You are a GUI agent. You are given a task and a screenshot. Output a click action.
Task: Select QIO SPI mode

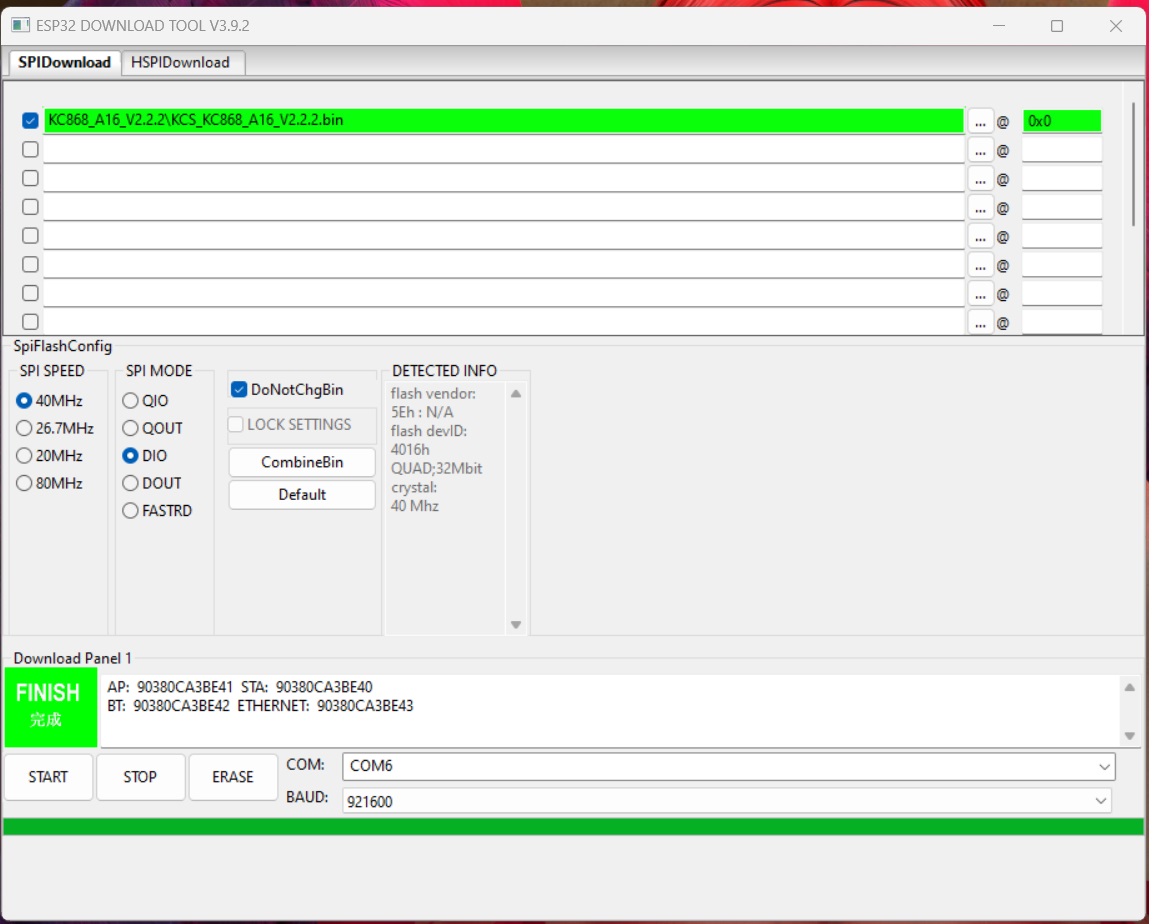[131, 401]
